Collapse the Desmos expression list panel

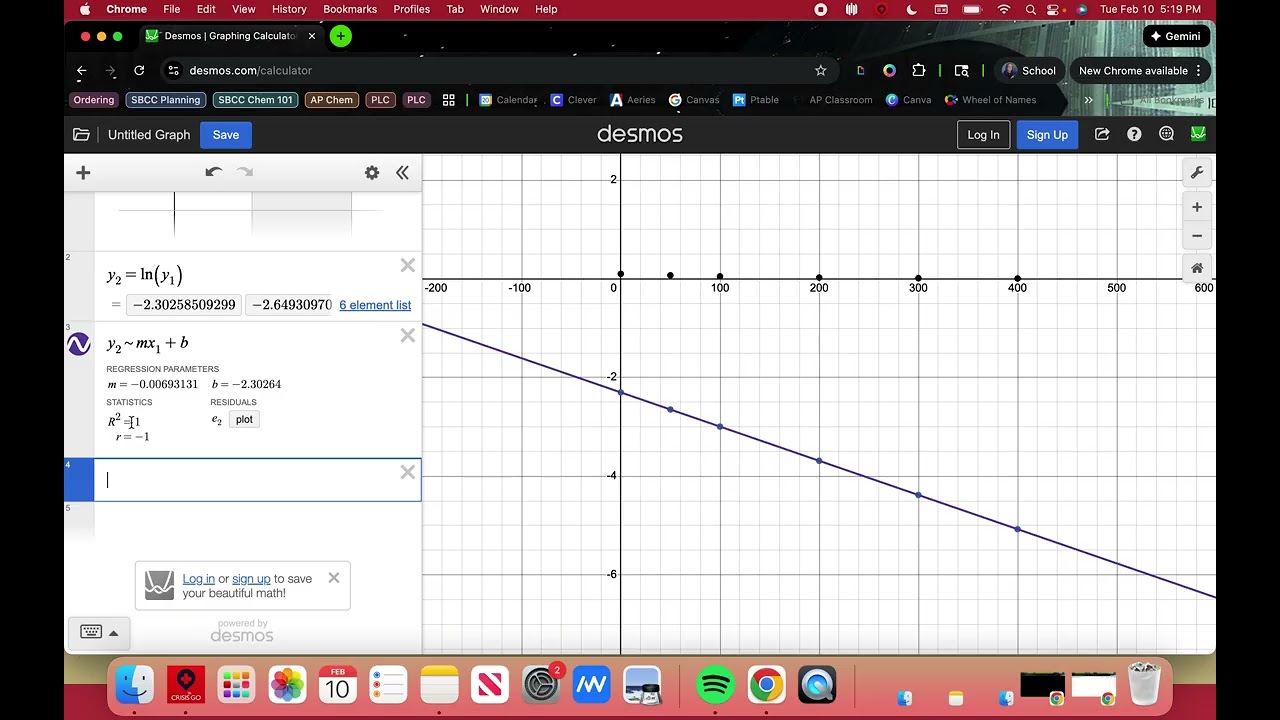coord(402,173)
